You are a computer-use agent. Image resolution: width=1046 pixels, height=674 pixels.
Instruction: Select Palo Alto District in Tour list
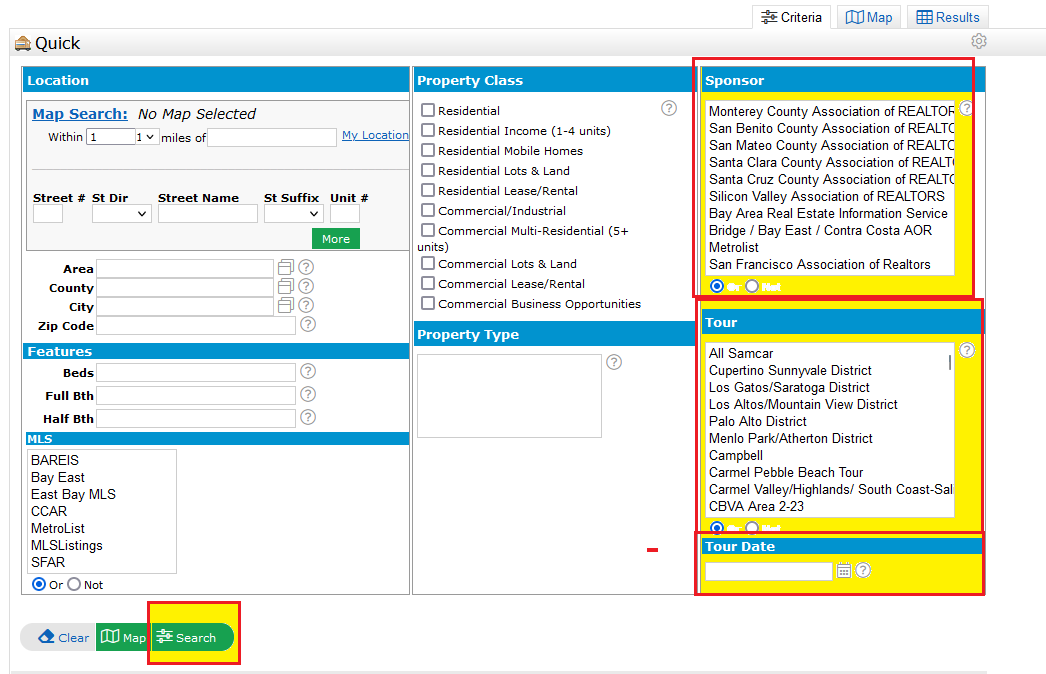(x=758, y=422)
